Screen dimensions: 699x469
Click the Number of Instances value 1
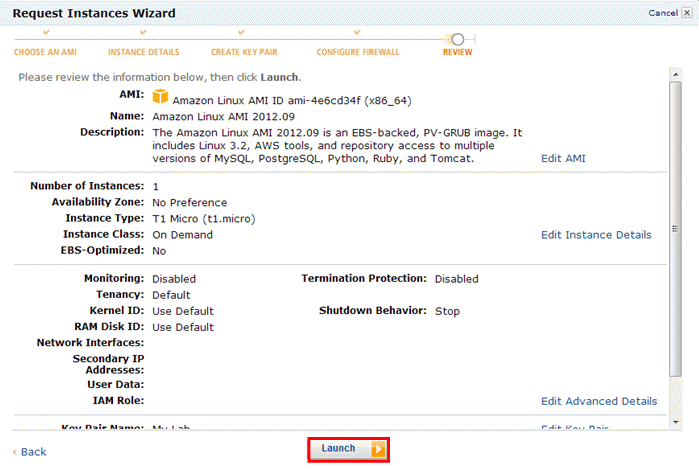156,186
